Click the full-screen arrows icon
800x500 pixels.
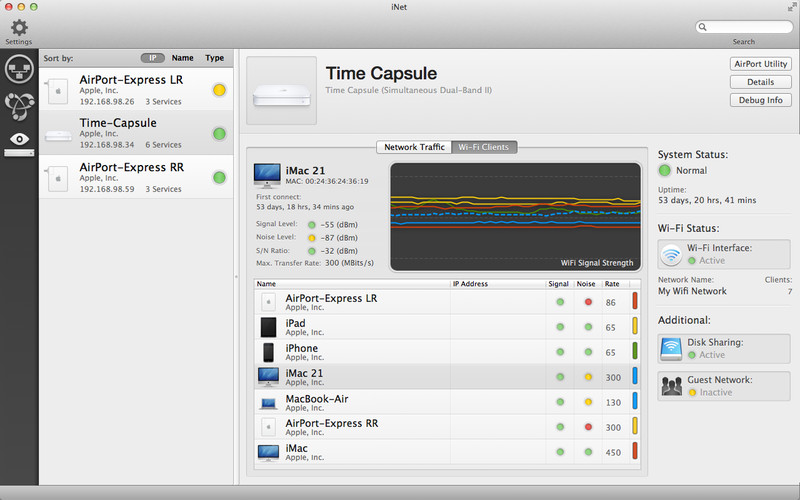pyautogui.click(x=791, y=7)
